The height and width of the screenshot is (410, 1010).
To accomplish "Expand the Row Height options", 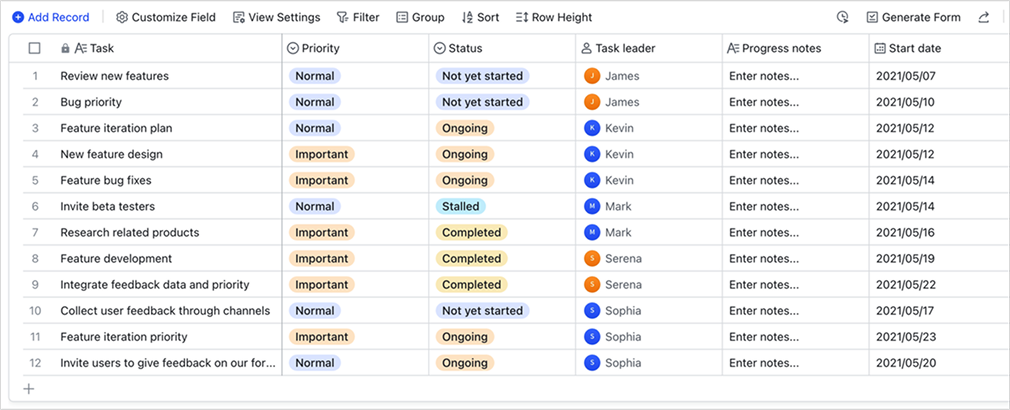I will (x=553, y=17).
